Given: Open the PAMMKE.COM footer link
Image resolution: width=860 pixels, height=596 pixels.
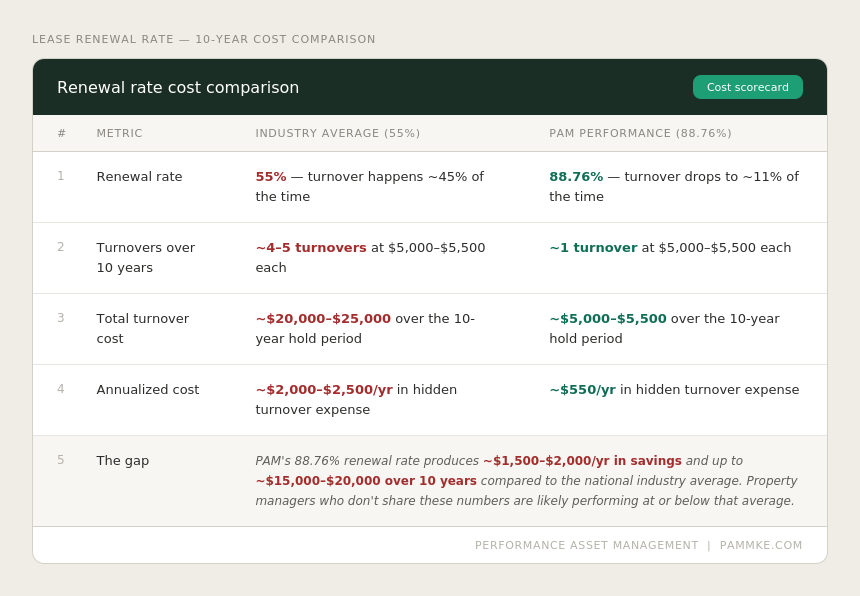Looking at the screenshot, I should [761, 545].
